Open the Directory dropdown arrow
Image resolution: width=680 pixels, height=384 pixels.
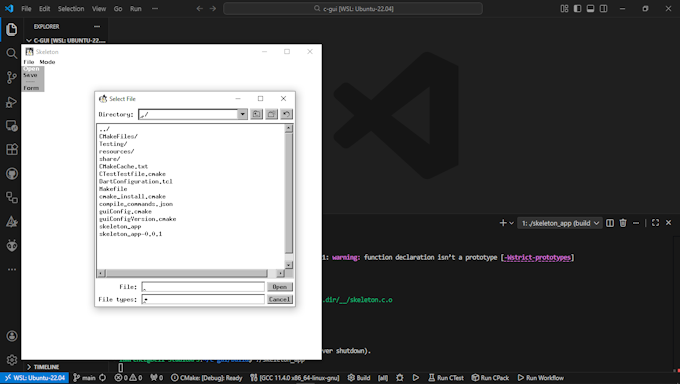[x=242, y=115]
